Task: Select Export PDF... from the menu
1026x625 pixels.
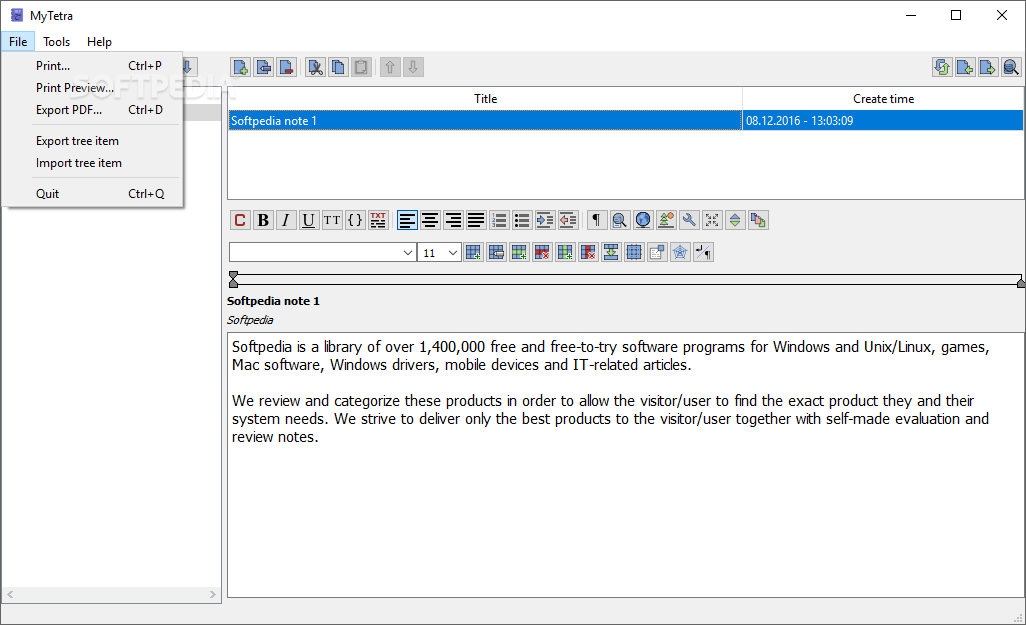Action: [x=92, y=110]
